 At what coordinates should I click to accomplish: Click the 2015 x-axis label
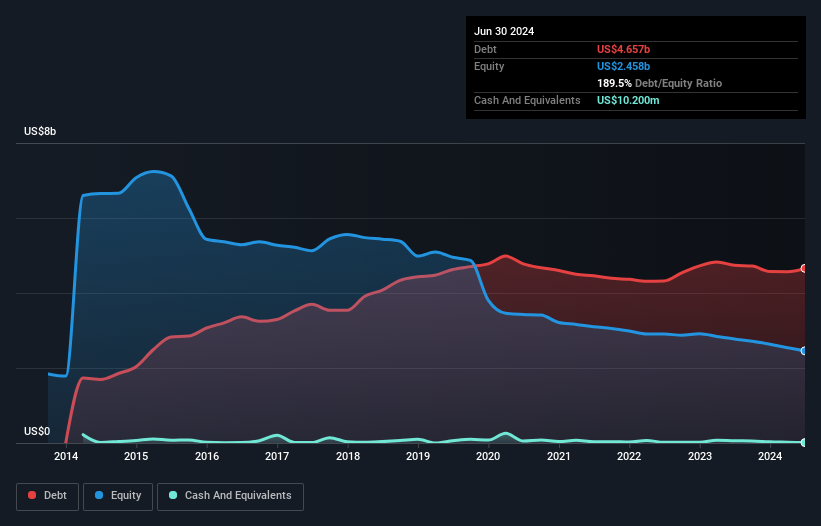tap(136, 456)
